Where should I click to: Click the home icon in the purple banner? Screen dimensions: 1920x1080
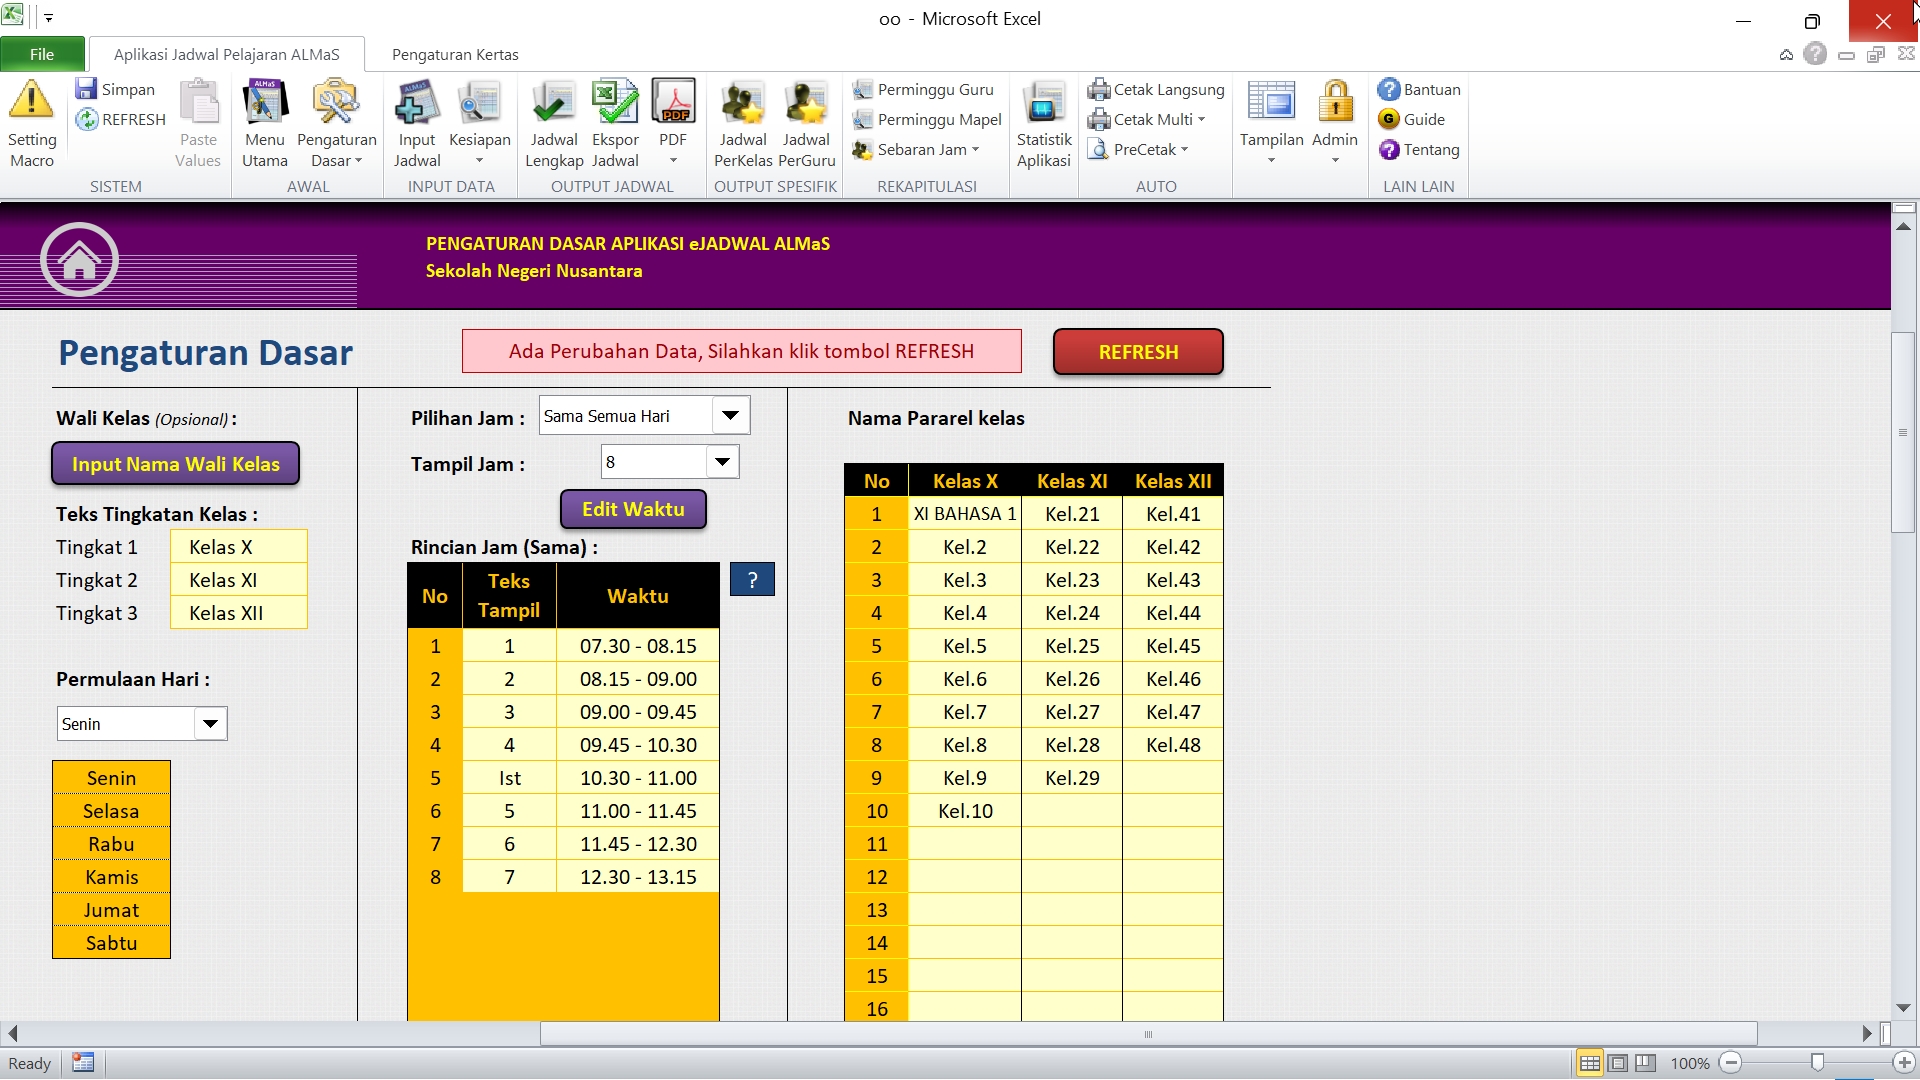[x=79, y=261]
